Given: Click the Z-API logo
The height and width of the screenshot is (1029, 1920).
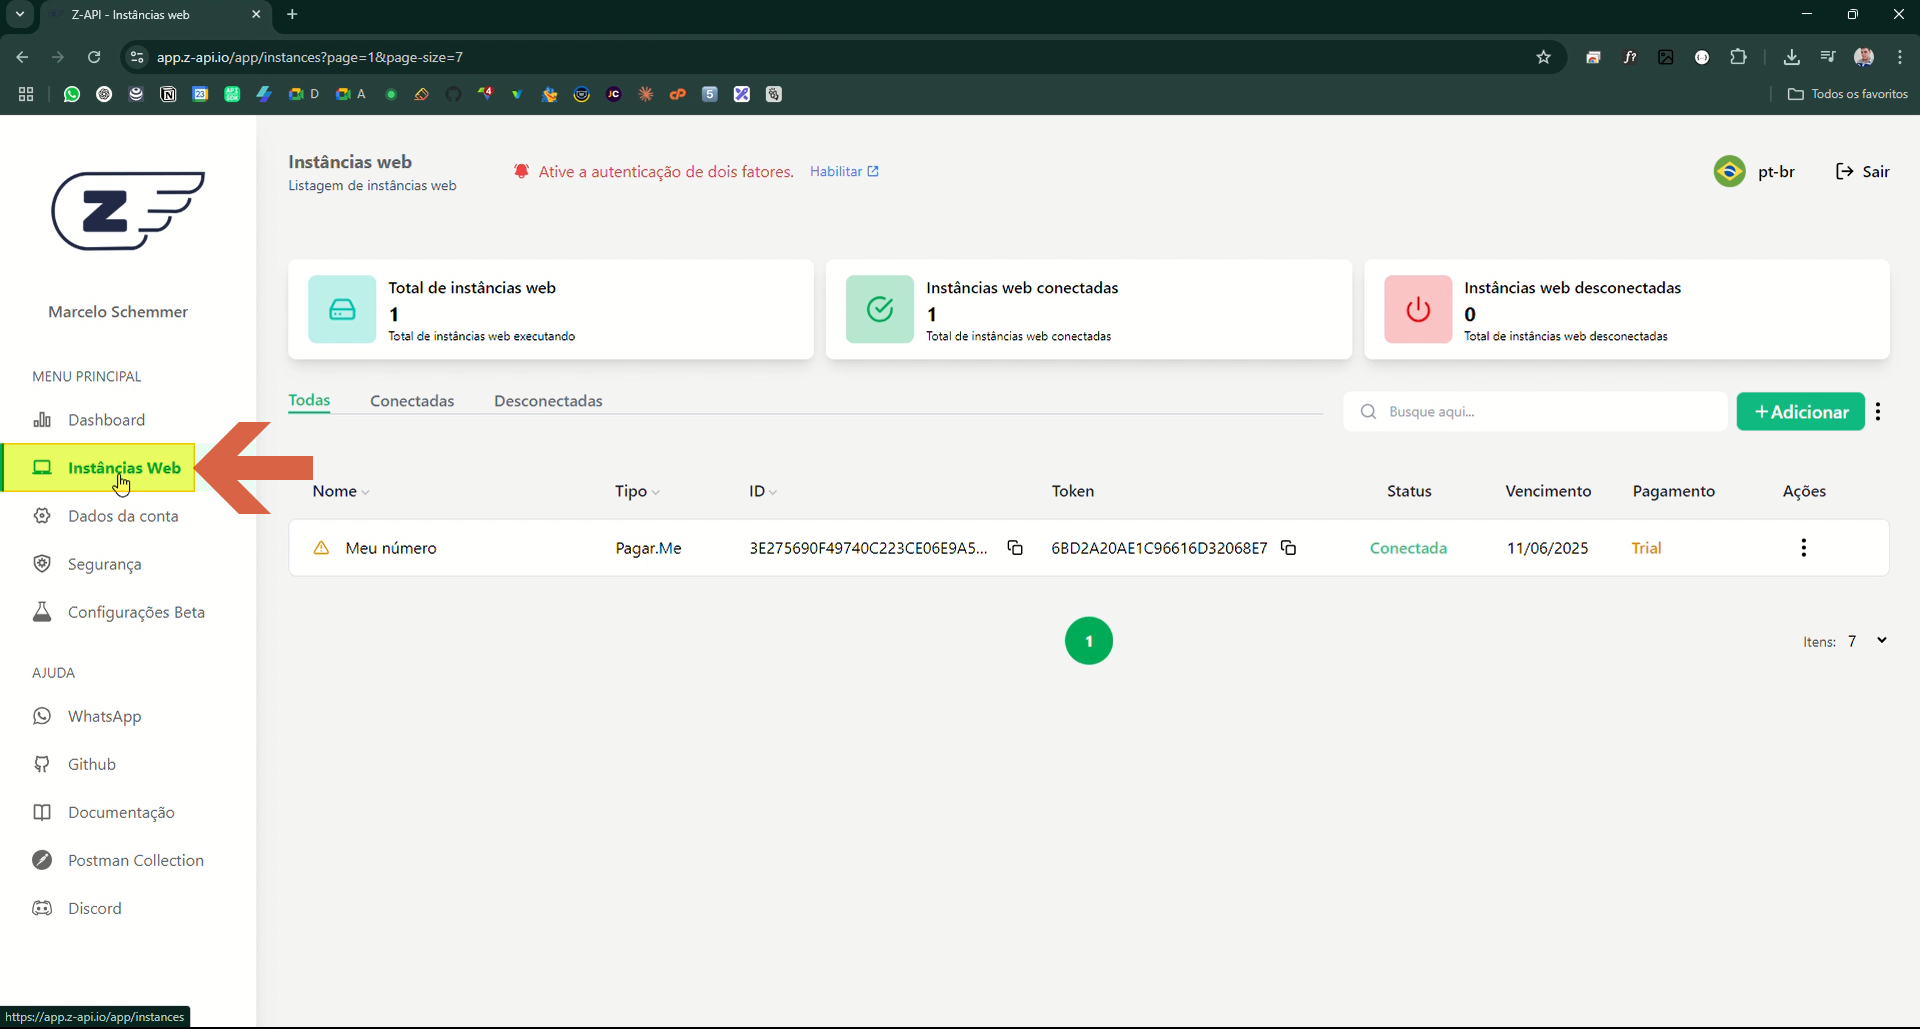Looking at the screenshot, I should [128, 210].
